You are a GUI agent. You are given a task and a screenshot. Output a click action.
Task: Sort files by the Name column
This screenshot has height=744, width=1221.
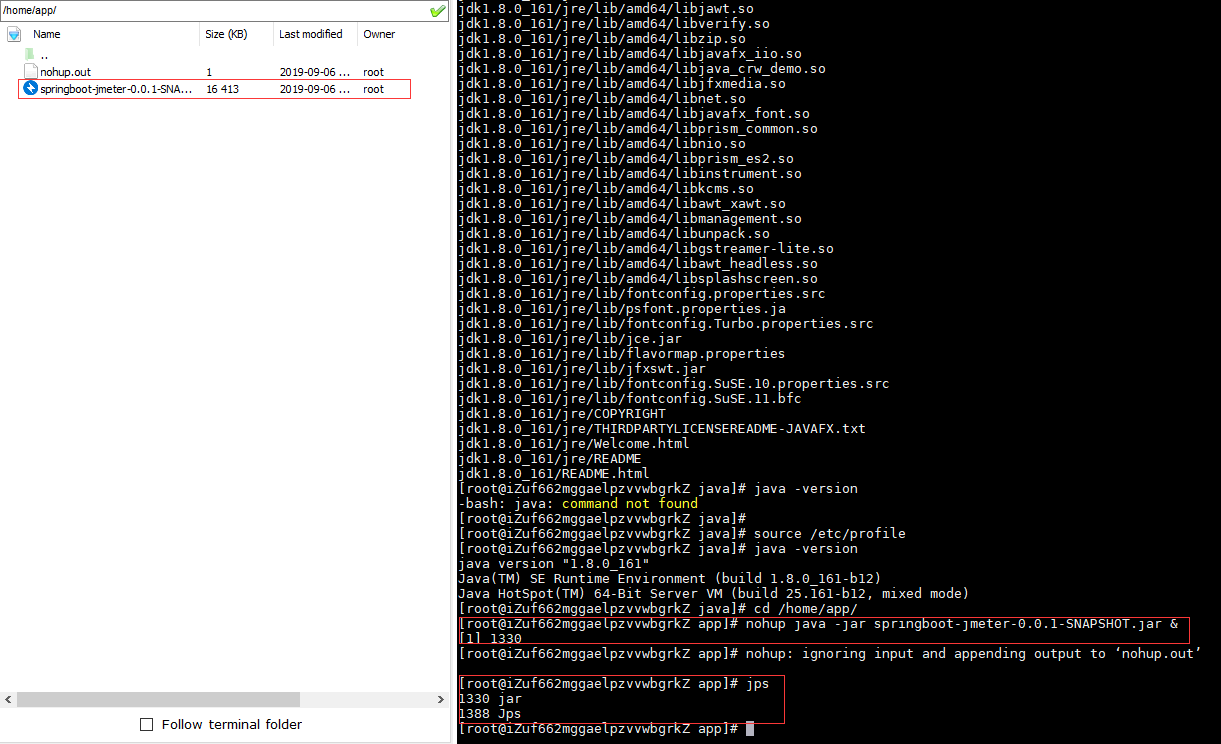coord(46,33)
